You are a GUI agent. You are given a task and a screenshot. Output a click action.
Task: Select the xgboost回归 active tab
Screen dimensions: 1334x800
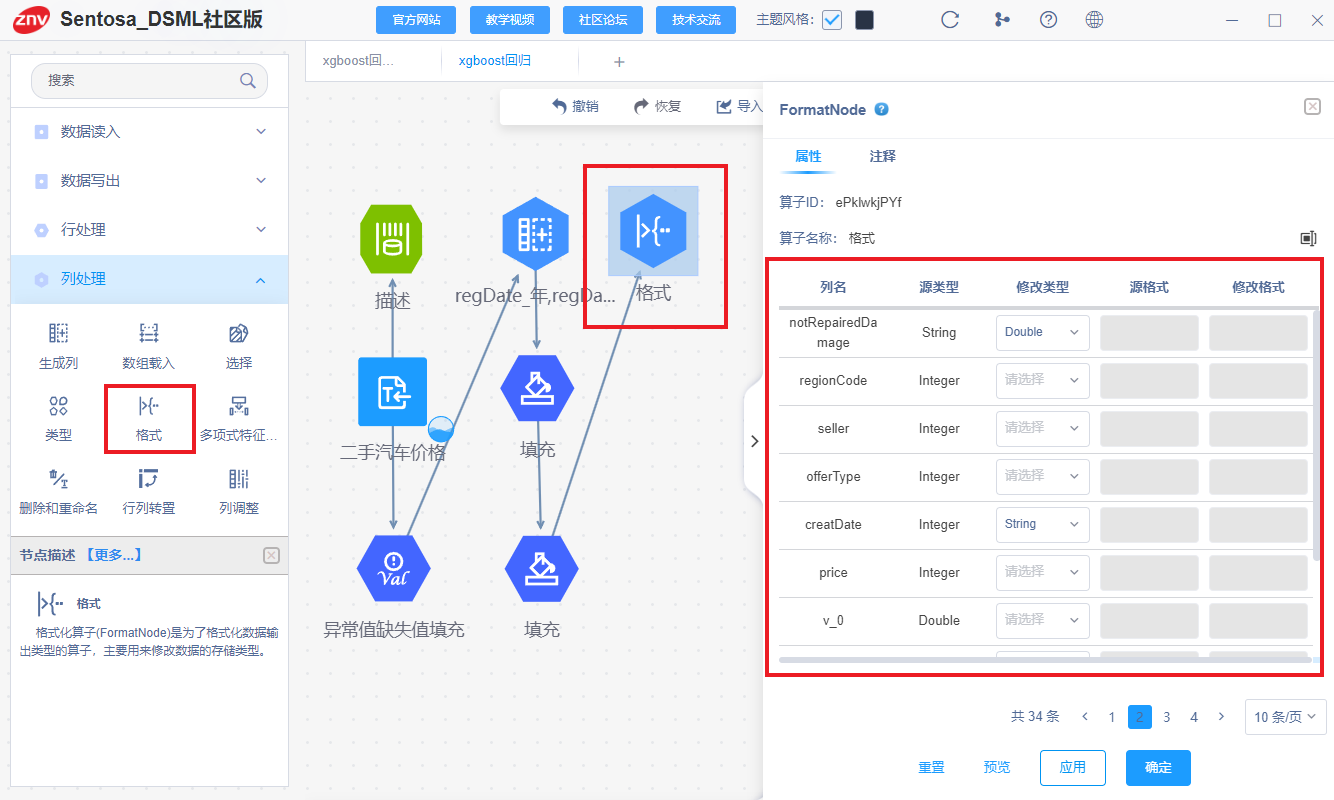[495, 61]
